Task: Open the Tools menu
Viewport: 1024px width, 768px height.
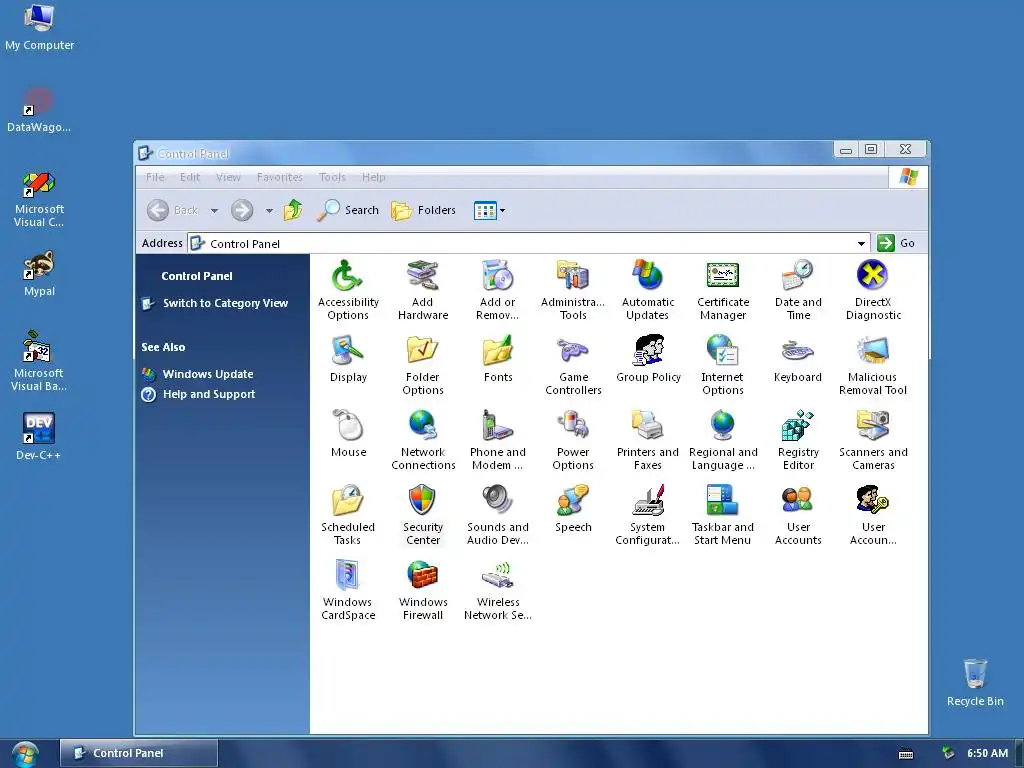Action: pos(332,177)
